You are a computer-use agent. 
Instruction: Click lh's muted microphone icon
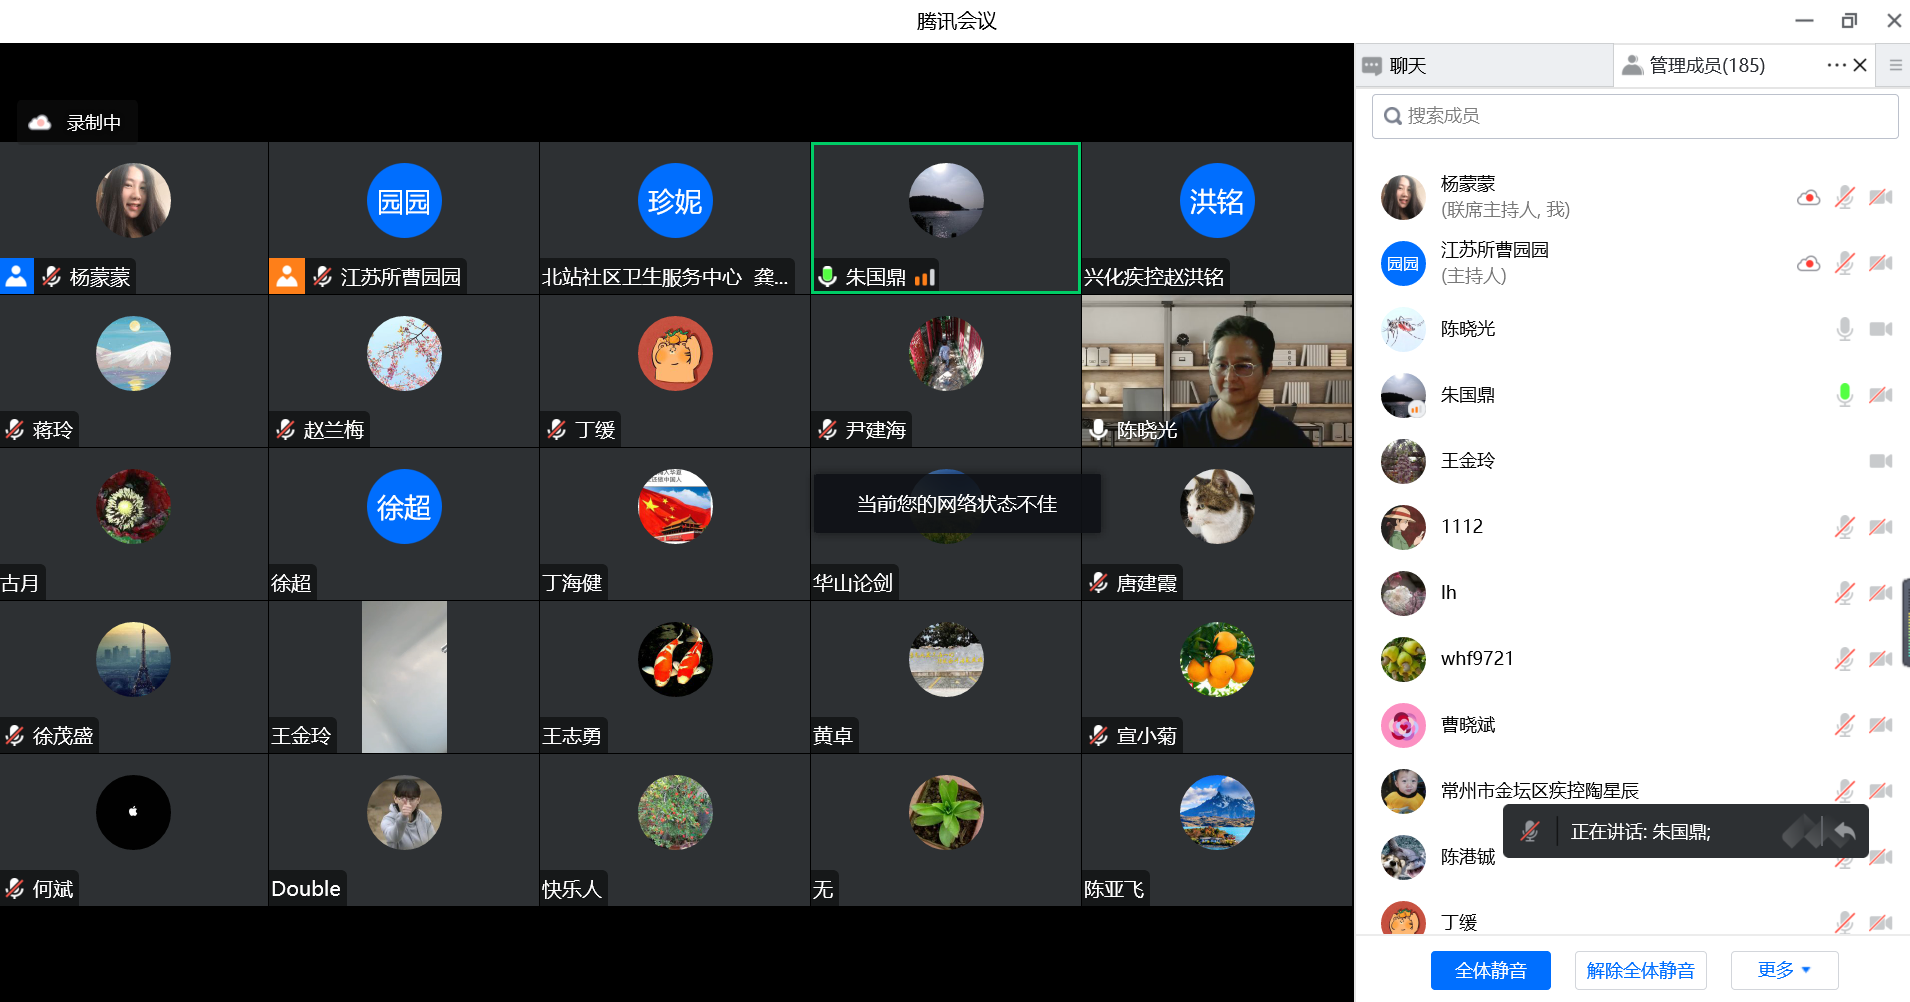point(1845,593)
